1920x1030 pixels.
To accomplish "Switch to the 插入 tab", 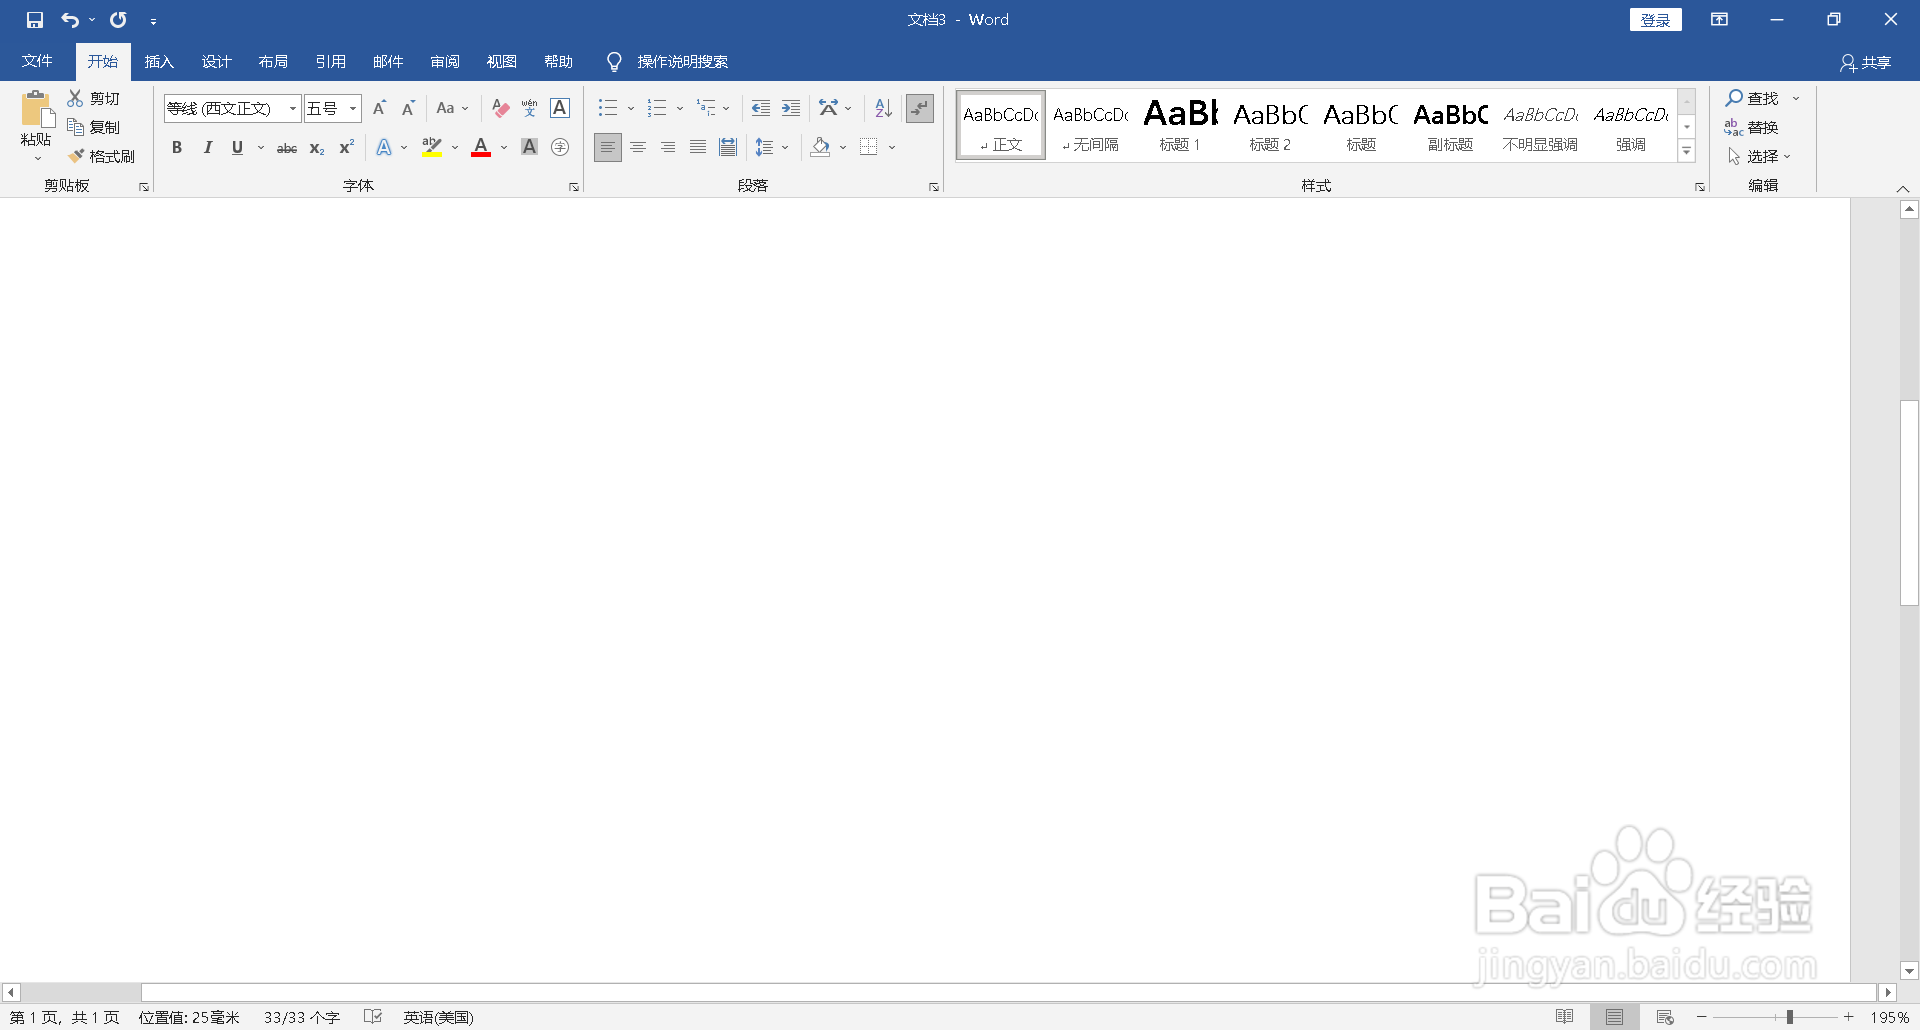I will 159,62.
